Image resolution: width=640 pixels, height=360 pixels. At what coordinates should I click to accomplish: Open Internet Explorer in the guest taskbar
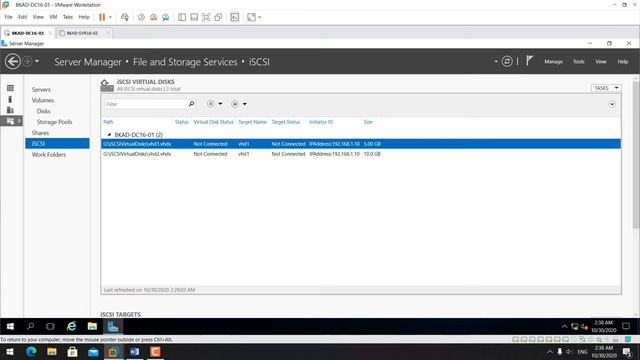click(71, 327)
